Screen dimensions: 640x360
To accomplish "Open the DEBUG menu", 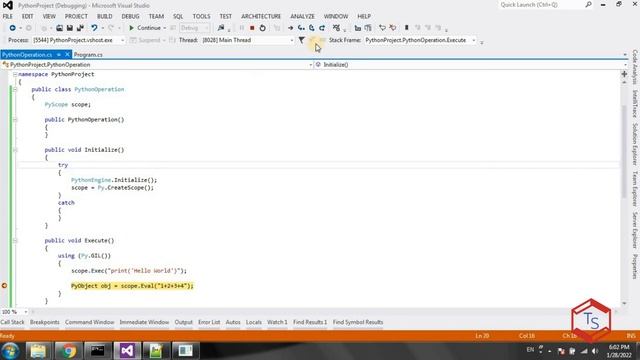I will pos(130,16).
